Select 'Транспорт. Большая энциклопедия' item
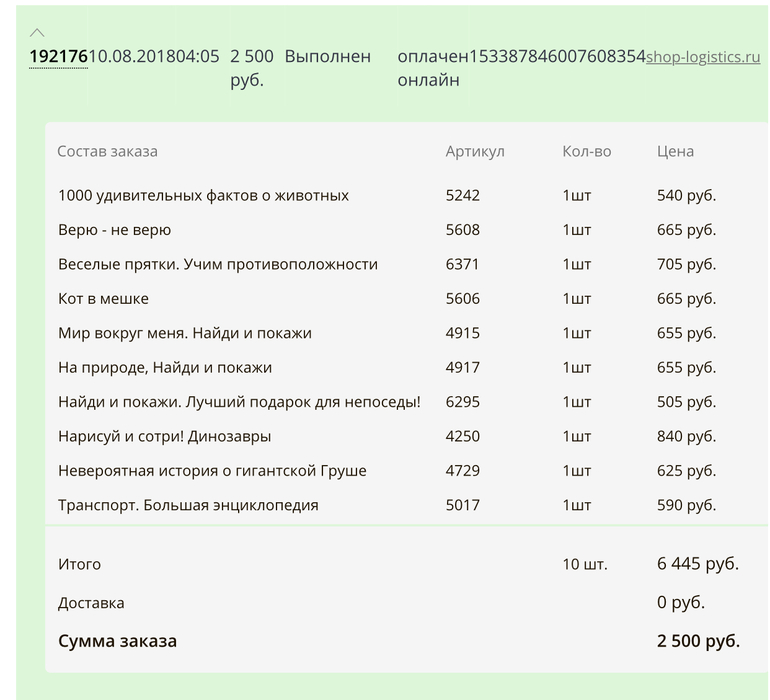770x700 pixels. click(188, 505)
